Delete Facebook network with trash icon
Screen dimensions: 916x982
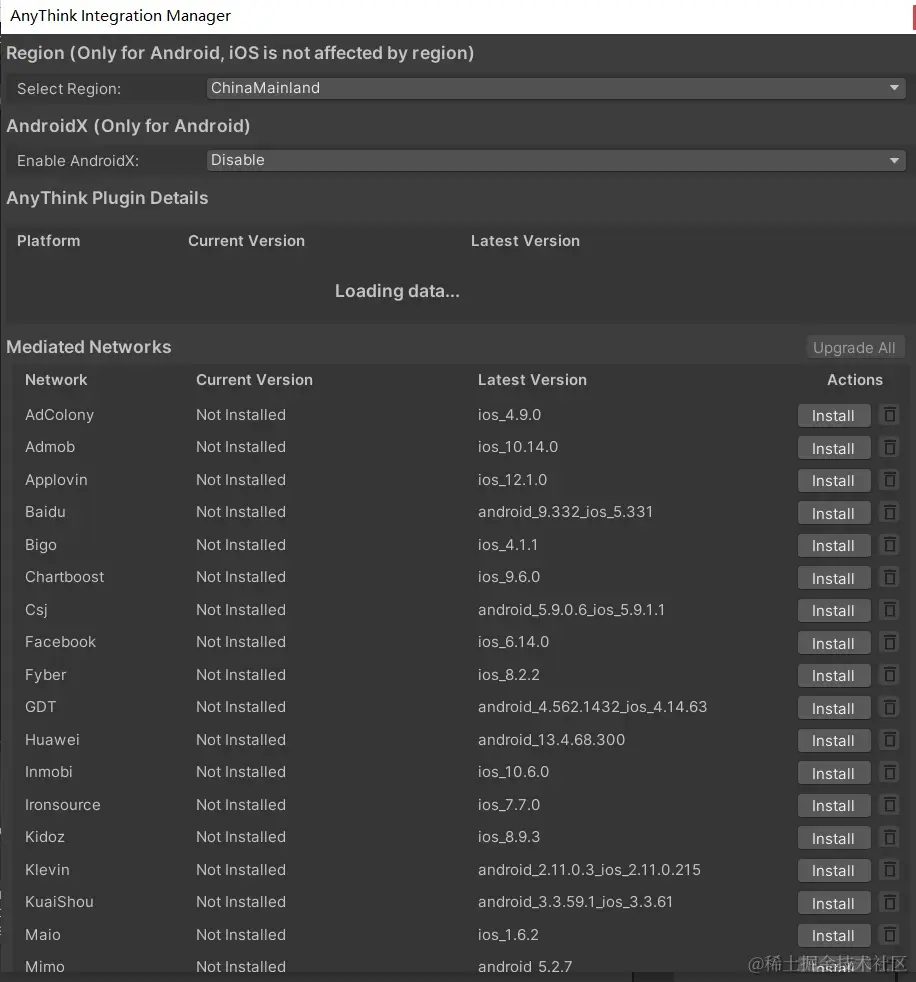tap(889, 643)
